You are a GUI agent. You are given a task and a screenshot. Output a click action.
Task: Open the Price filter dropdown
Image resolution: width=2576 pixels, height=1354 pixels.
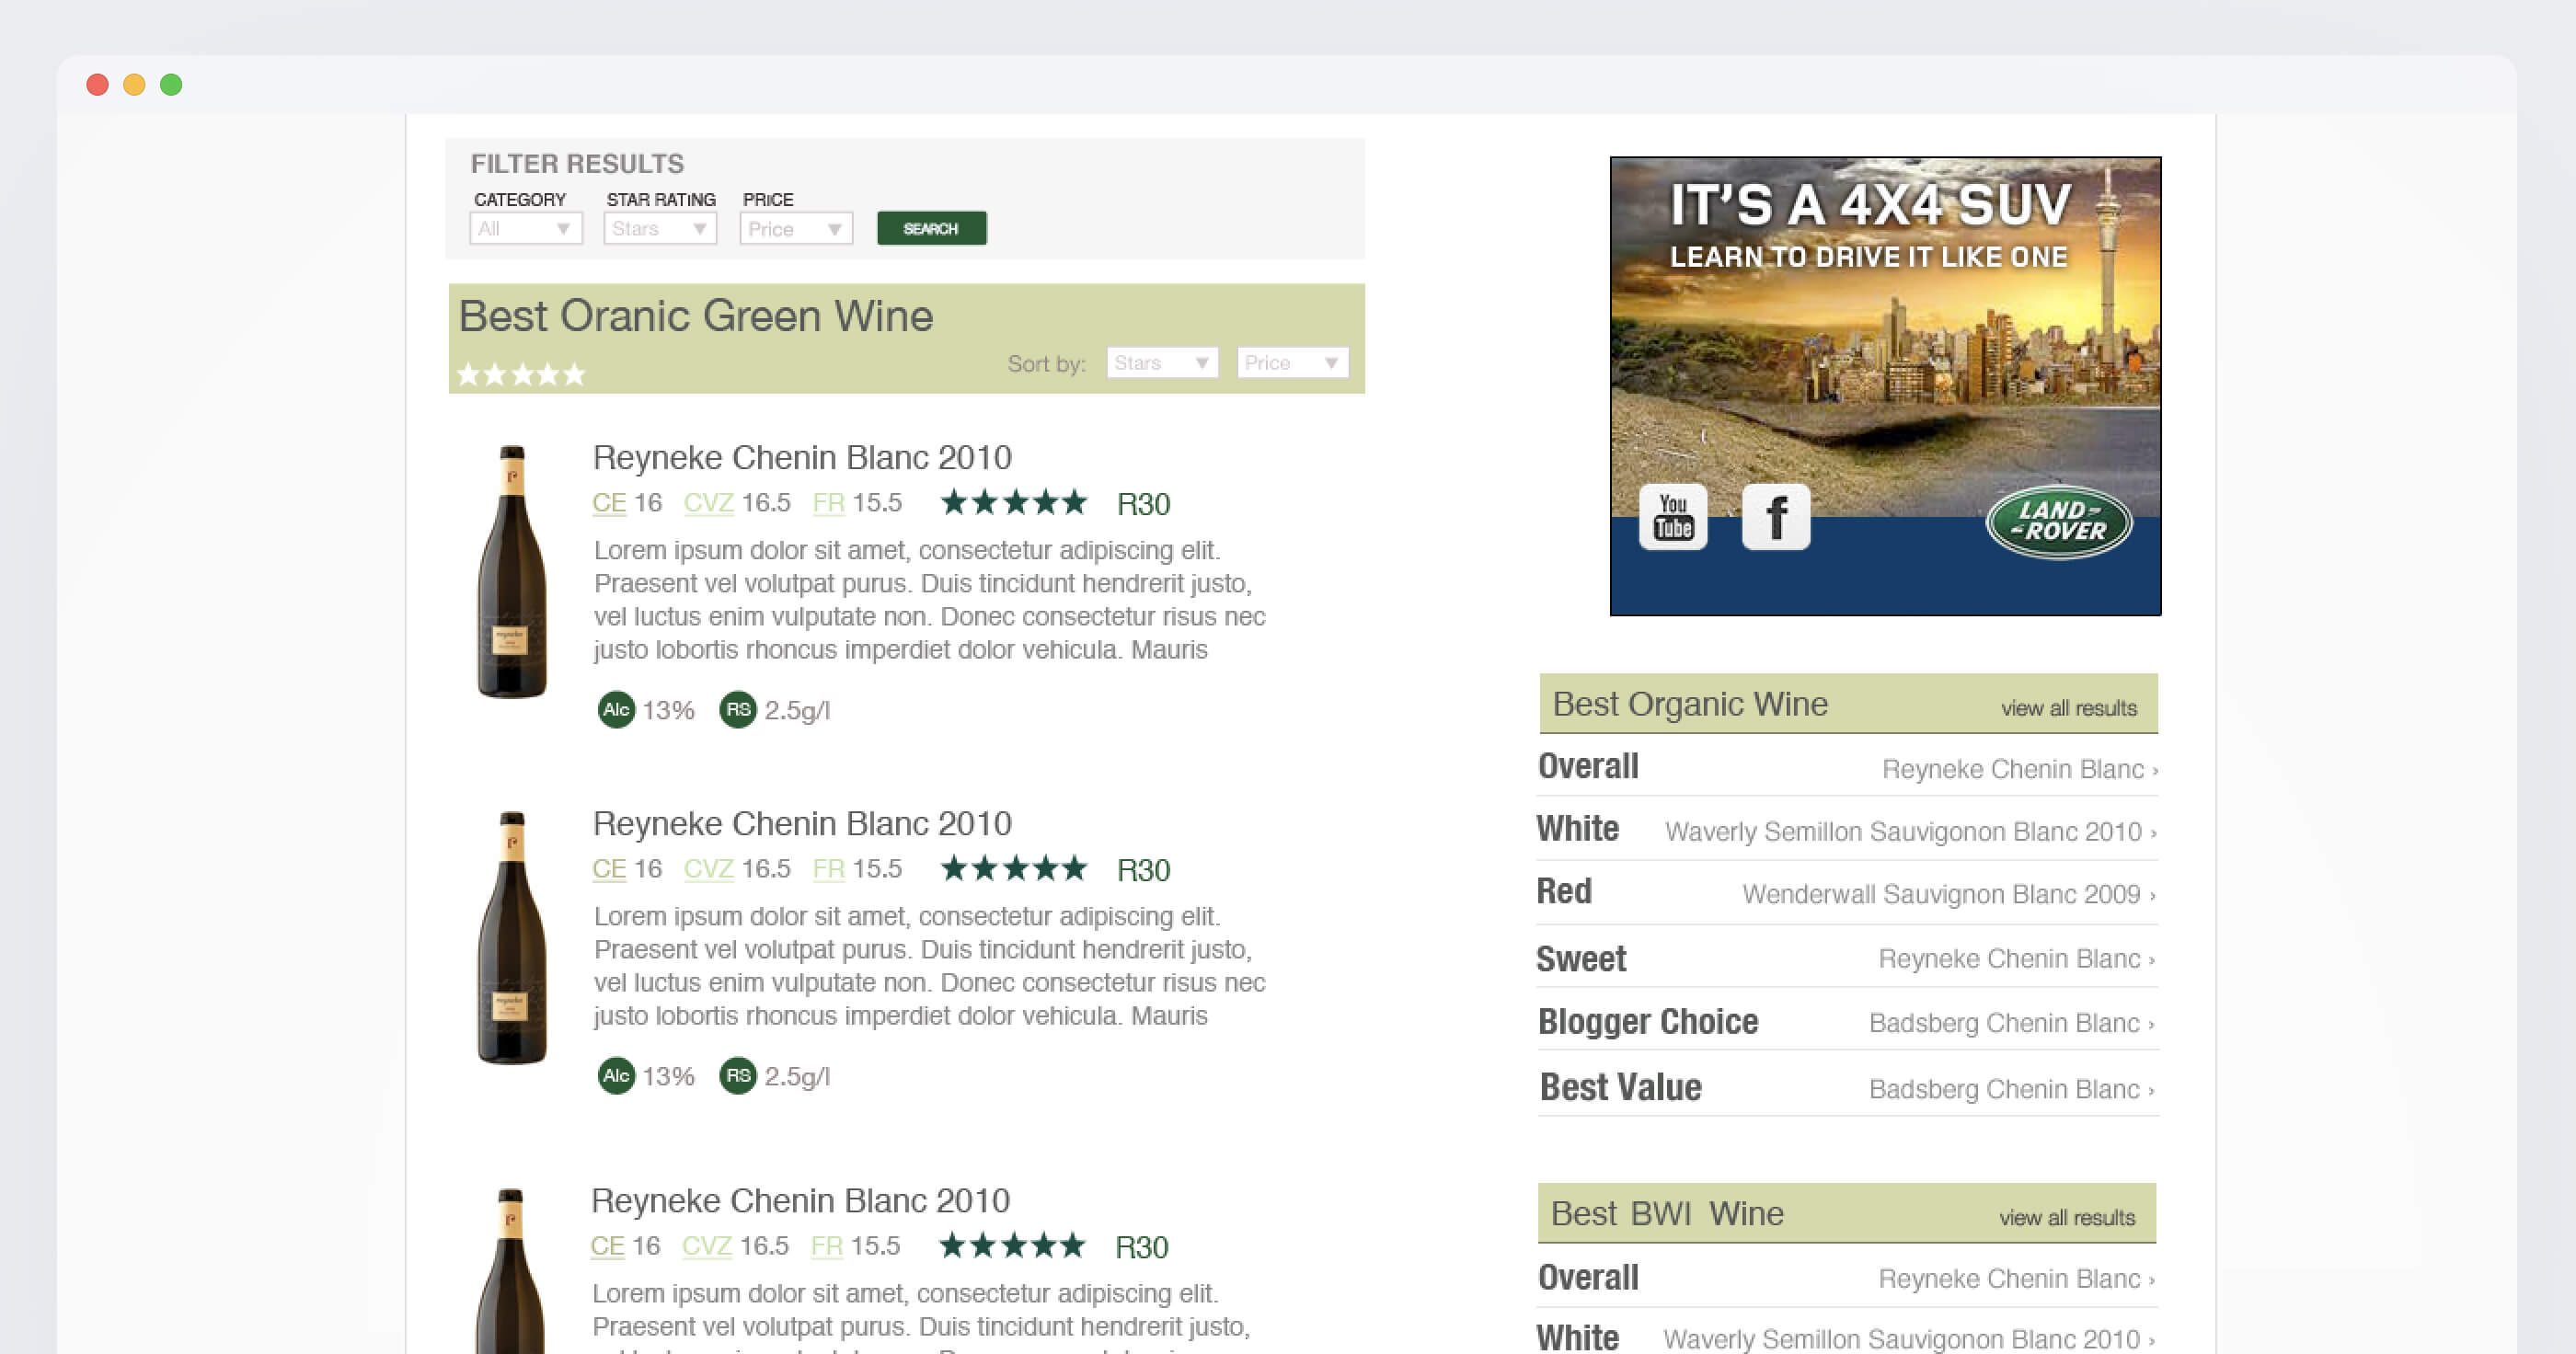tap(796, 228)
